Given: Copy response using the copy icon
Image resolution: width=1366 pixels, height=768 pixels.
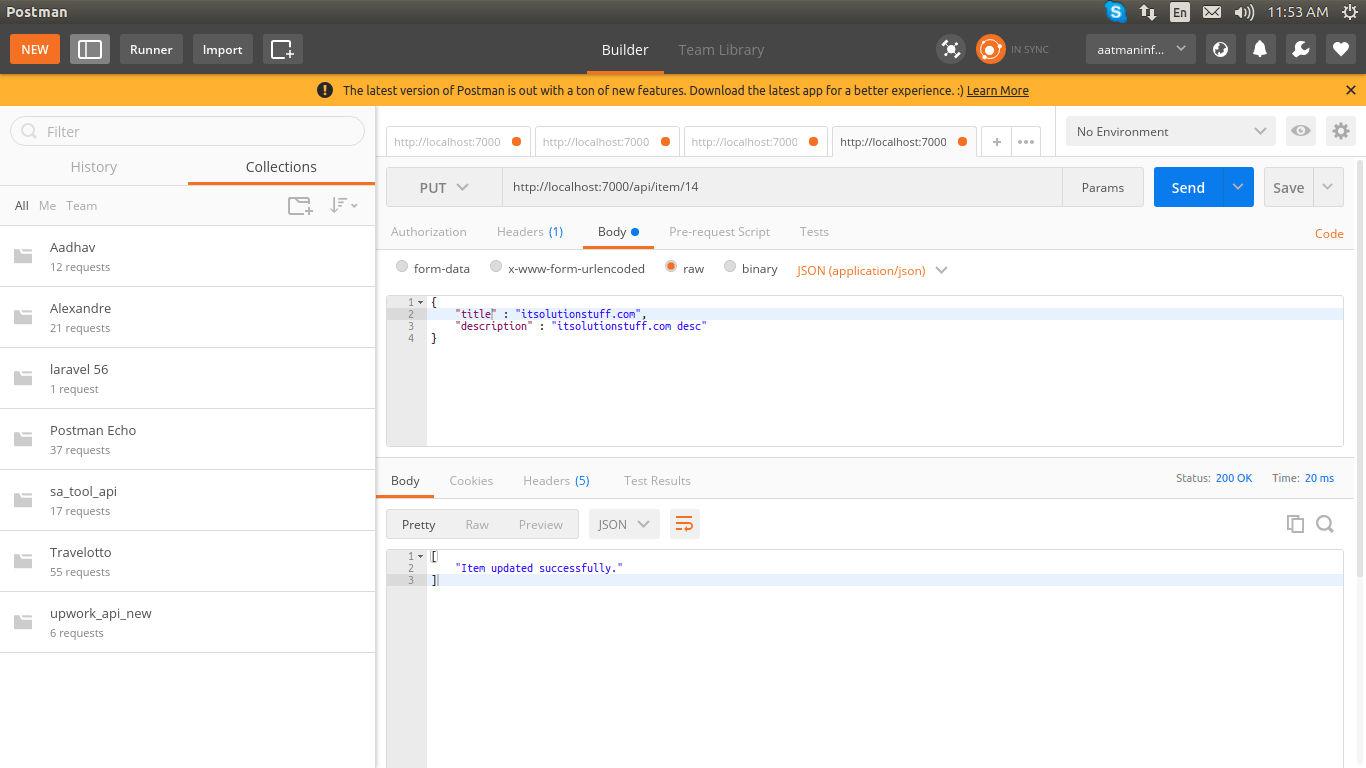Looking at the screenshot, I should 1295,524.
